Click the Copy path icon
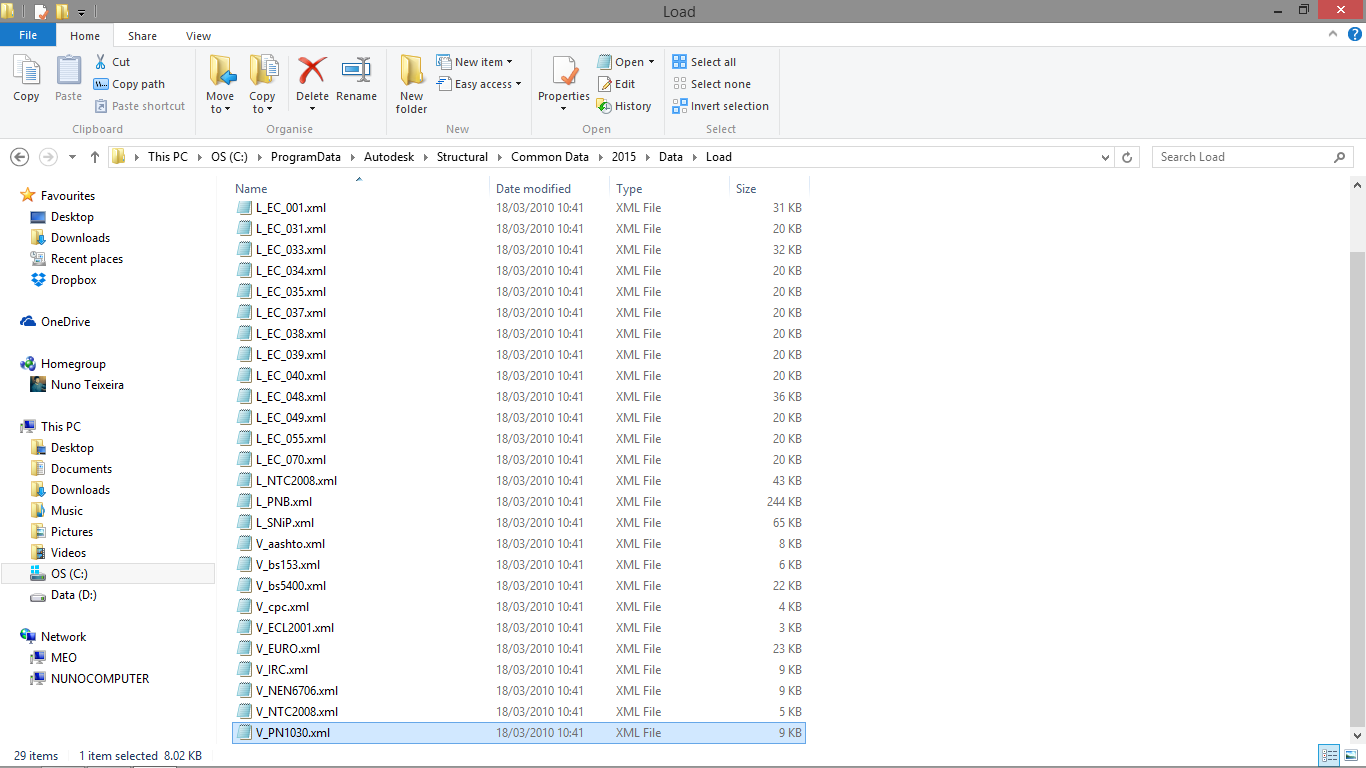Image resolution: width=1366 pixels, height=768 pixels. click(130, 84)
